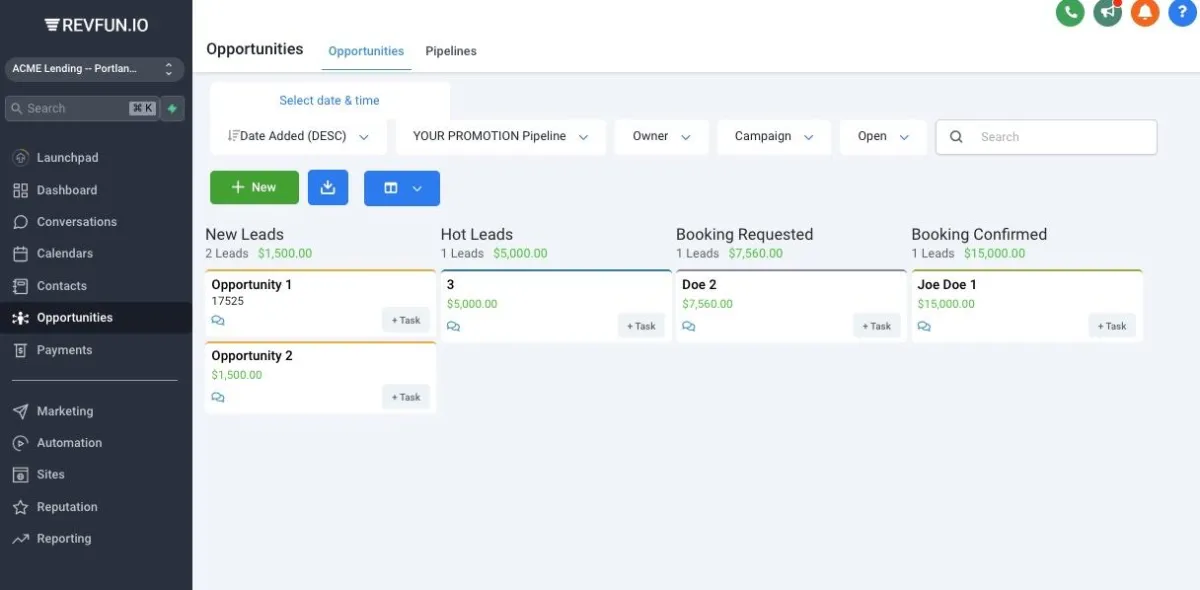1200x590 pixels.
Task: Switch to the Pipelines tab
Action: 451,51
